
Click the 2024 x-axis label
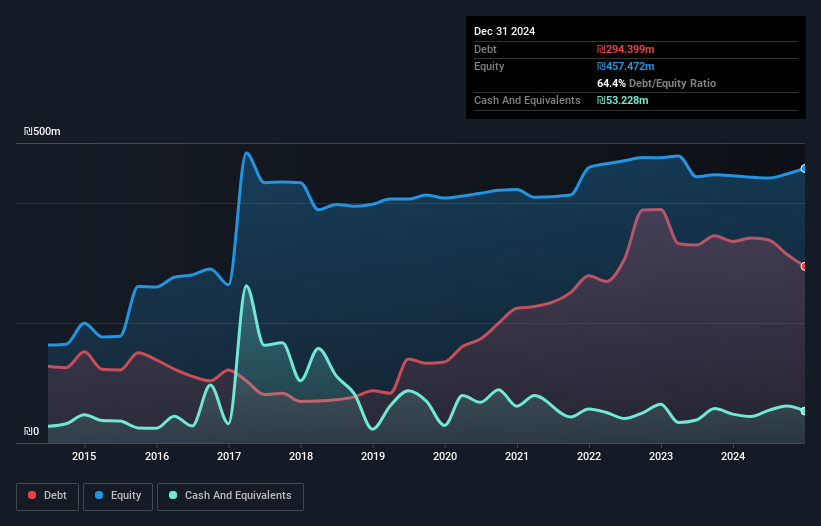click(x=733, y=456)
